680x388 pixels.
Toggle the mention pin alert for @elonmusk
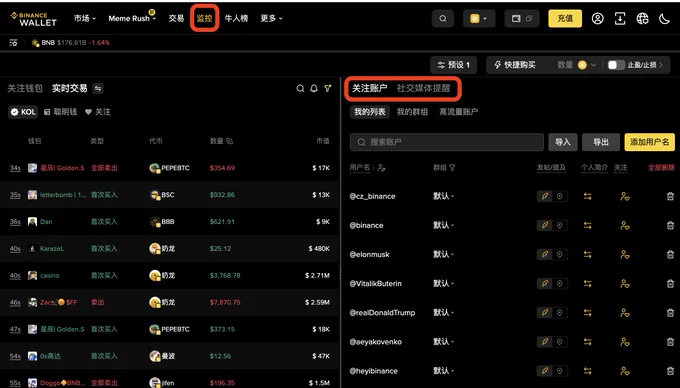[x=559, y=254]
